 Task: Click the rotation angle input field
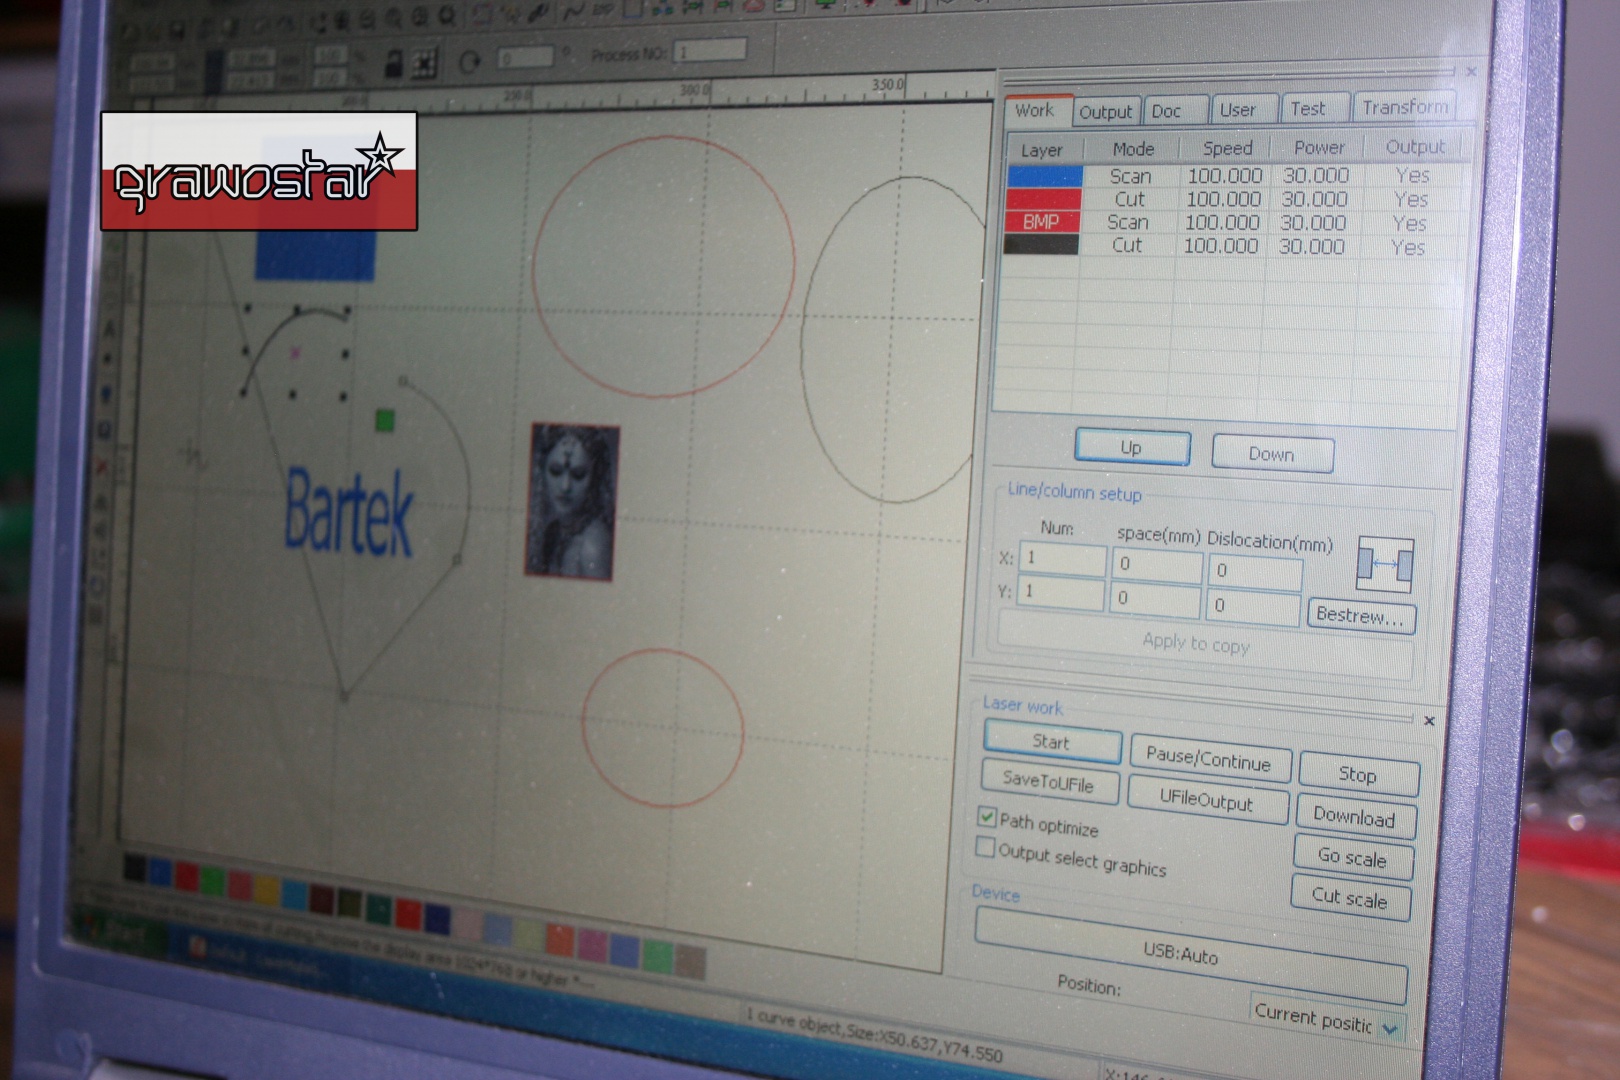[525, 58]
